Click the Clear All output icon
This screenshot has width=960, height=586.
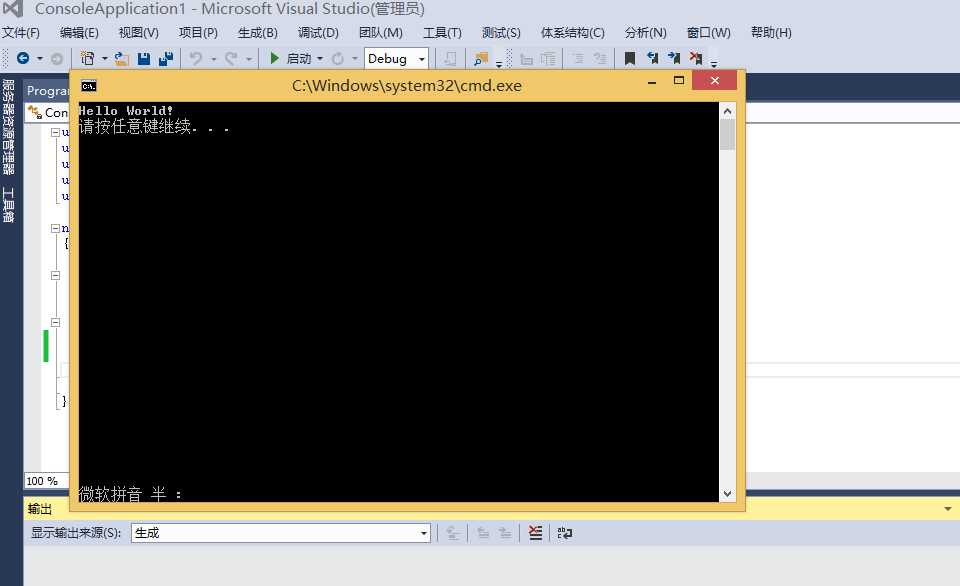click(x=536, y=533)
